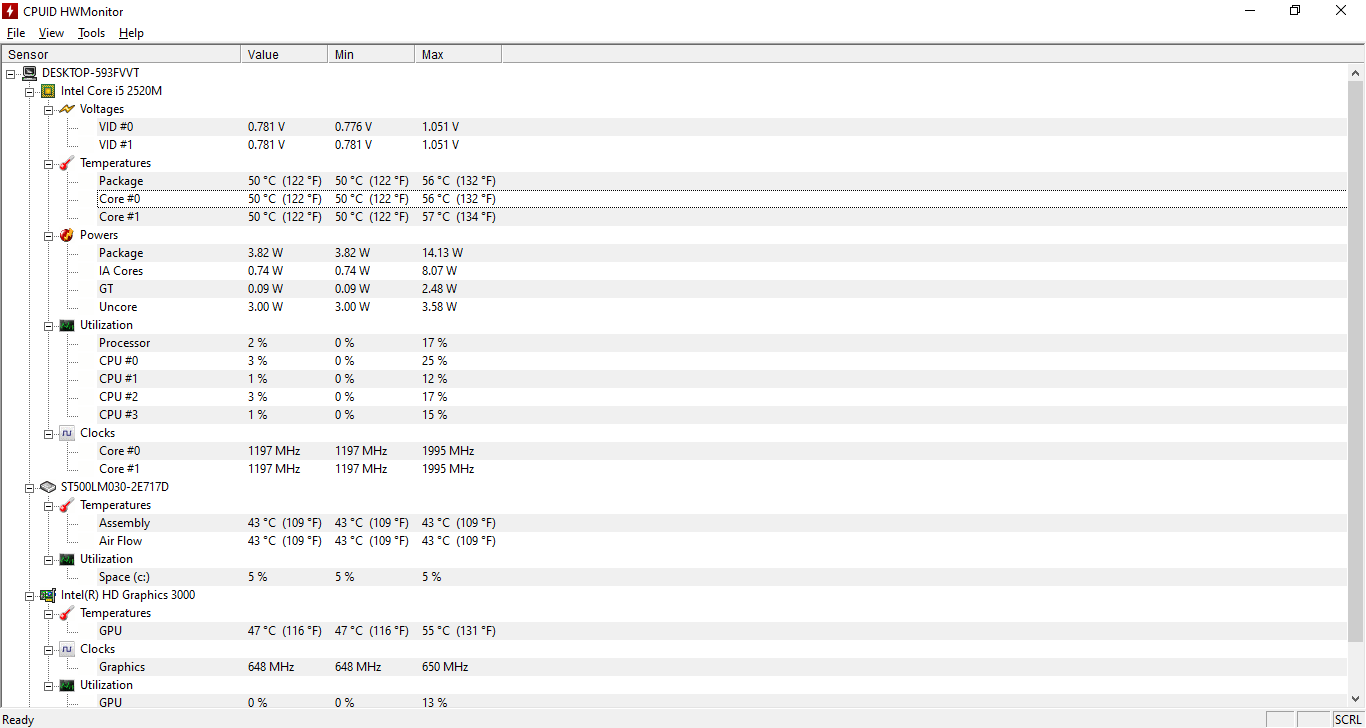The width and height of the screenshot is (1366, 728).
Task: Click the Powers flame icon
Action: [67, 235]
